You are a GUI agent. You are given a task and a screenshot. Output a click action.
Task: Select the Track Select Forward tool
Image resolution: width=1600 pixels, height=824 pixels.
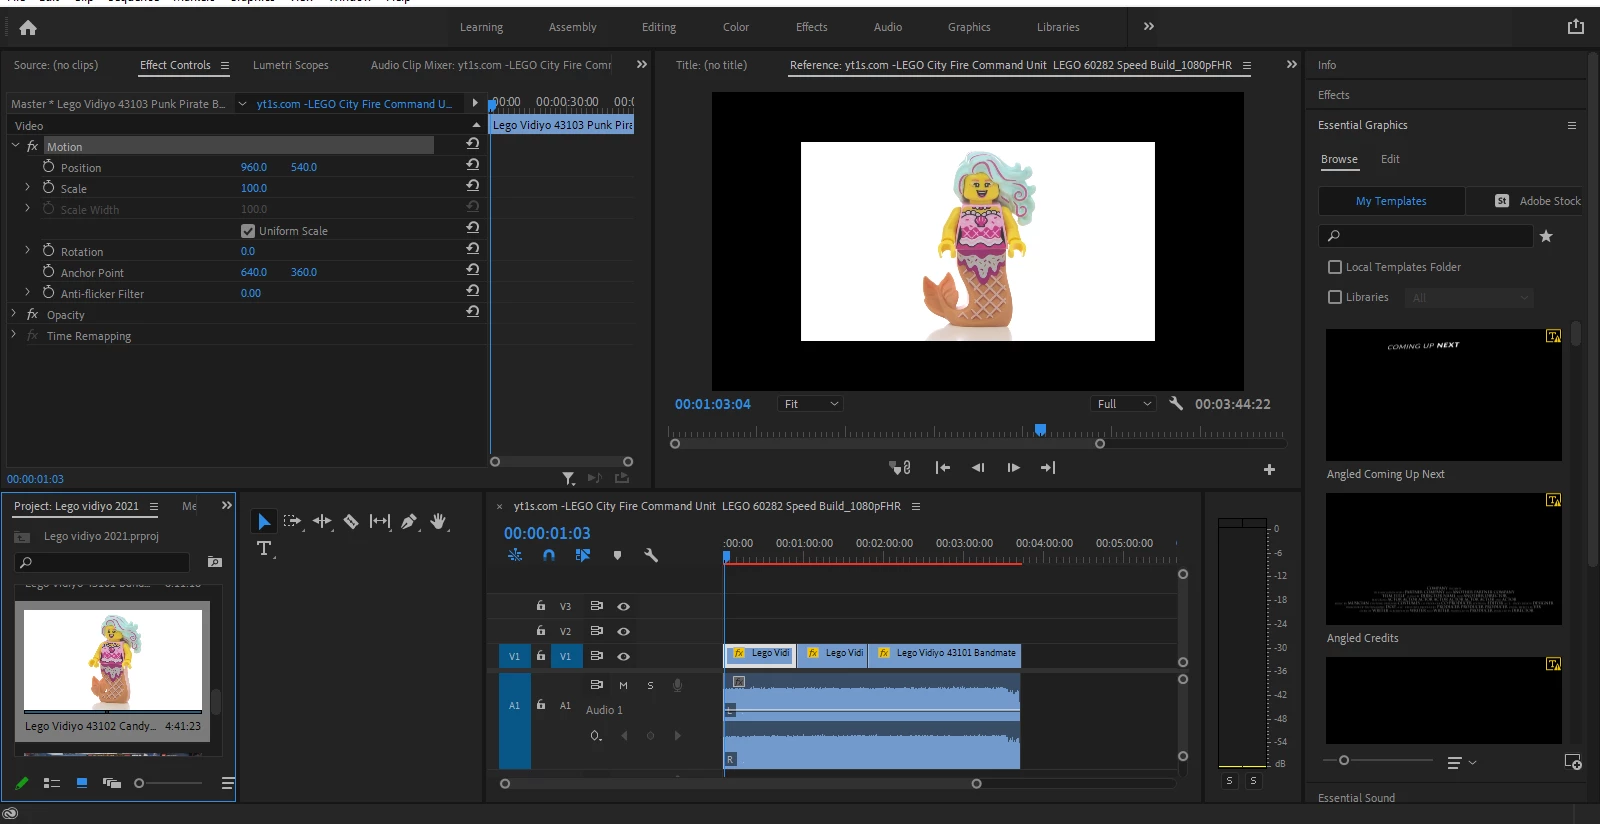coord(292,521)
